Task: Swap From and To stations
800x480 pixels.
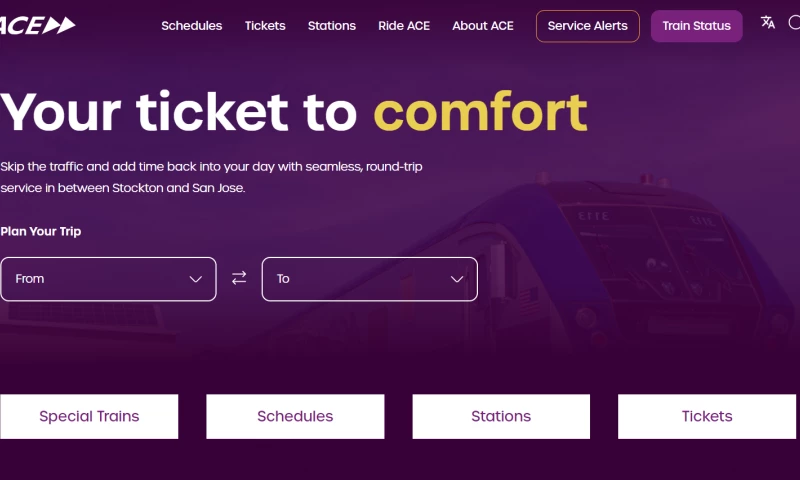Action: click(x=239, y=279)
